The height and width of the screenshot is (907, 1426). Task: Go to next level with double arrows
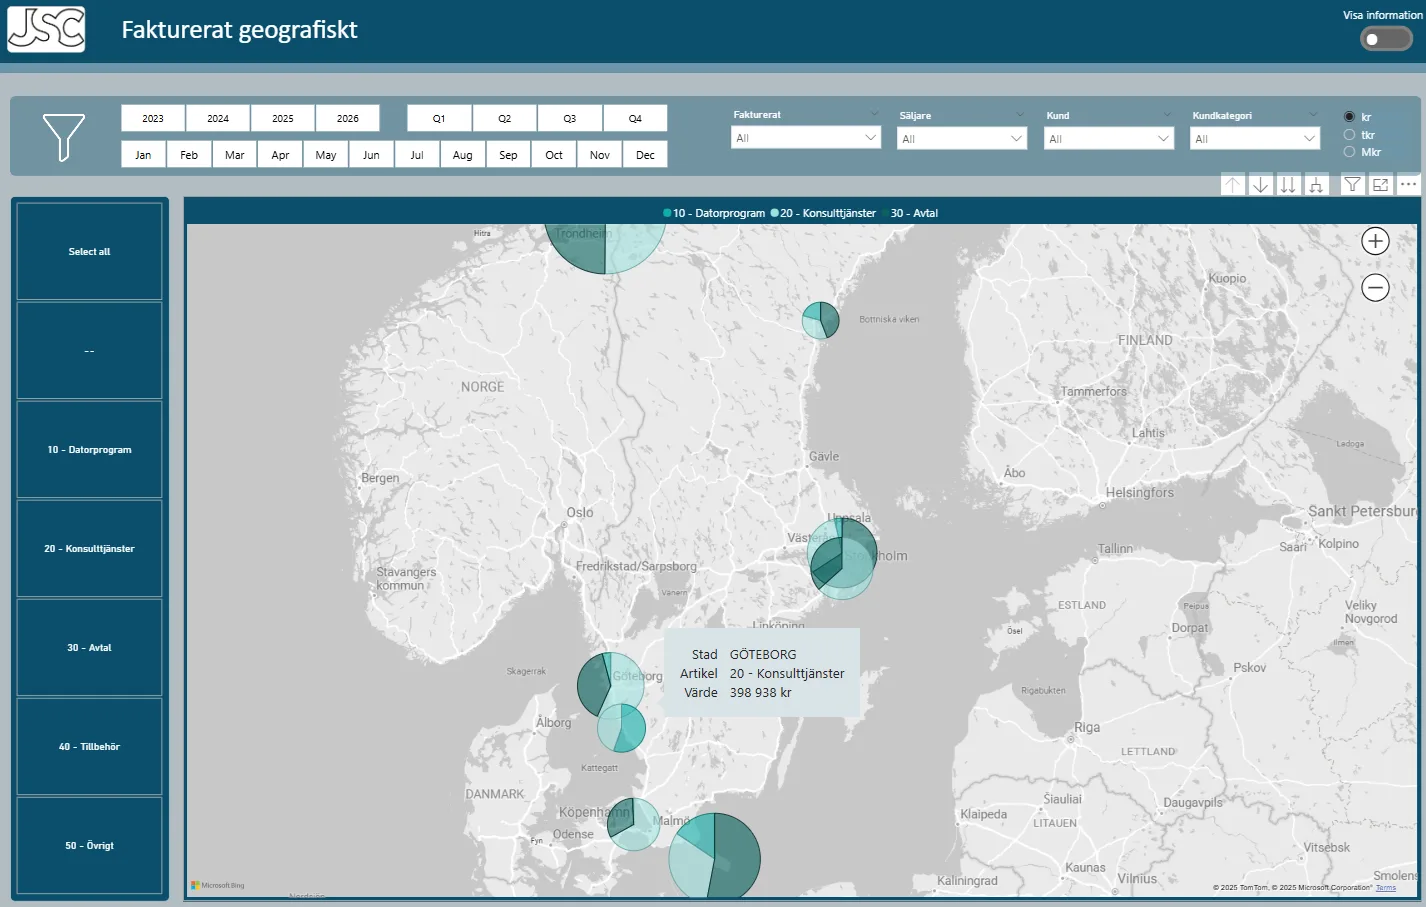click(1288, 184)
